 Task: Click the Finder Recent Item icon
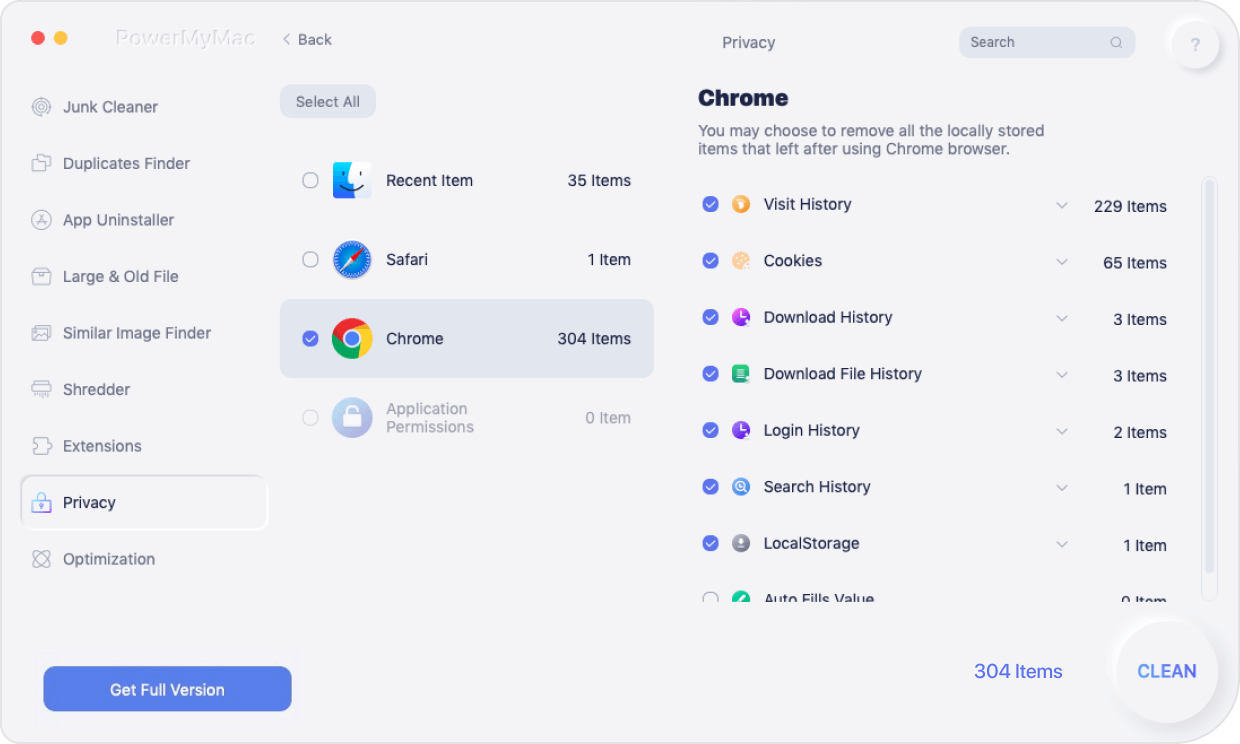click(x=352, y=181)
